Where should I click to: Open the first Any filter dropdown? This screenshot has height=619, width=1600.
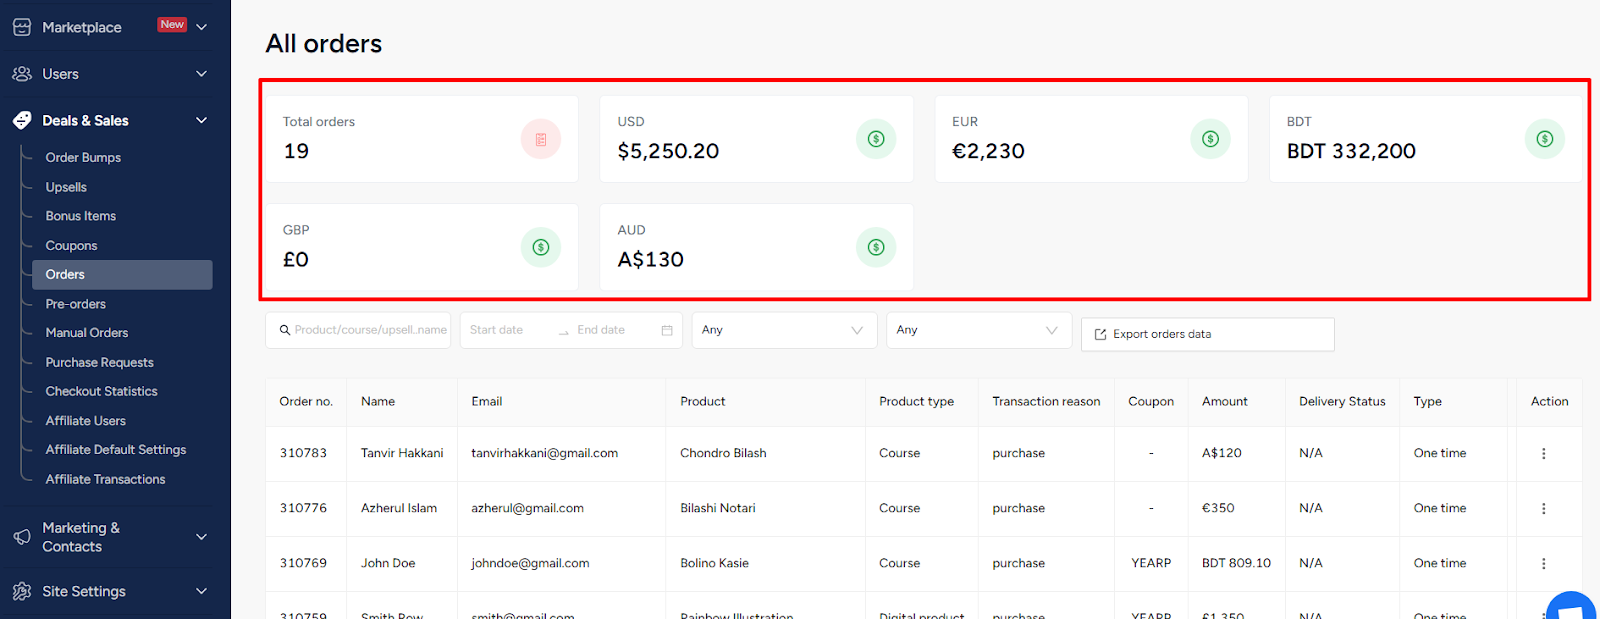pyautogui.click(x=784, y=330)
